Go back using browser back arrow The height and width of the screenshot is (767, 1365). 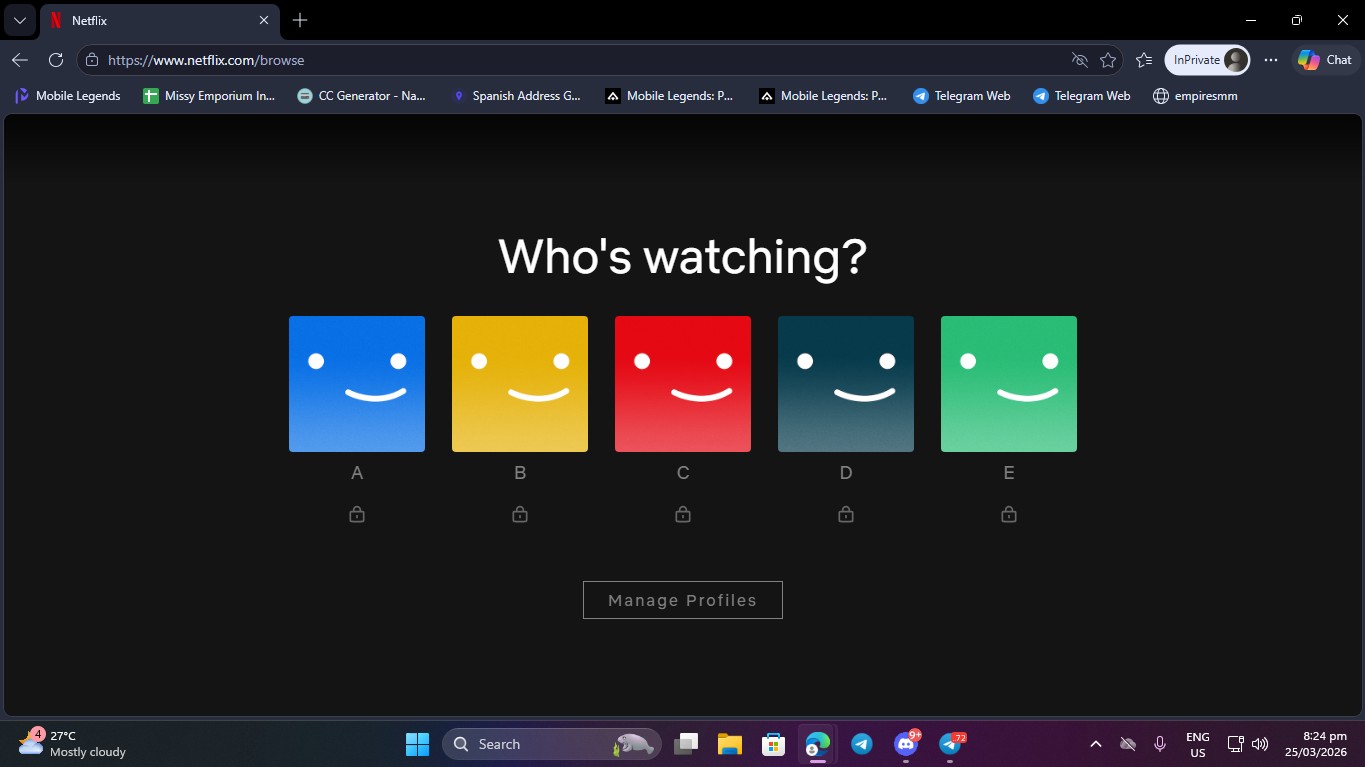point(20,60)
